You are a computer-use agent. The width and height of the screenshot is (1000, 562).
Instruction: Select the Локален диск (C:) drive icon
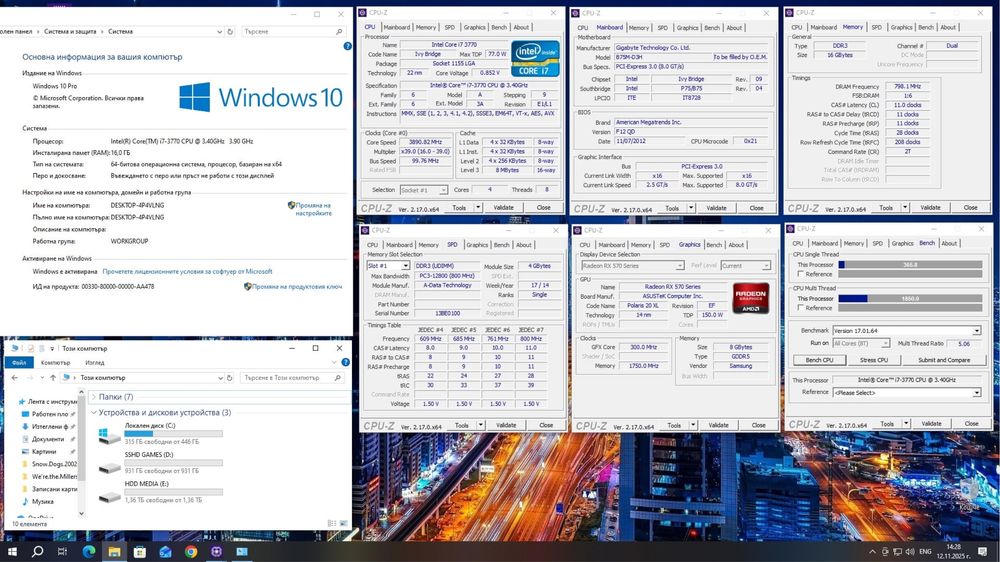click(x=109, y=436)
